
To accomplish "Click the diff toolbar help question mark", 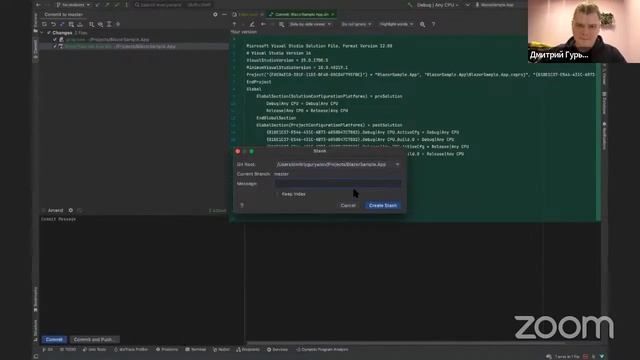I will click(x=433, y=24).
